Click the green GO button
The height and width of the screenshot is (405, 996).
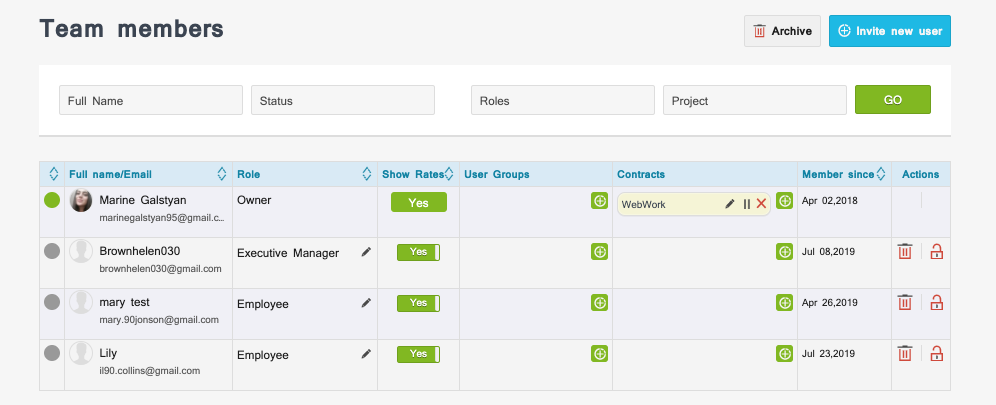(x=893, y=100)
